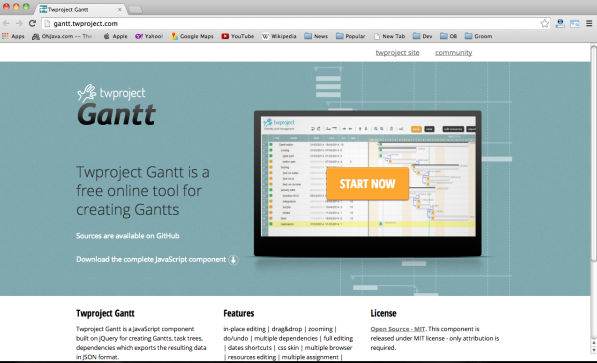Click the Features section heading
This screenshot has width=597, height=363.
[x=239, y=313]
